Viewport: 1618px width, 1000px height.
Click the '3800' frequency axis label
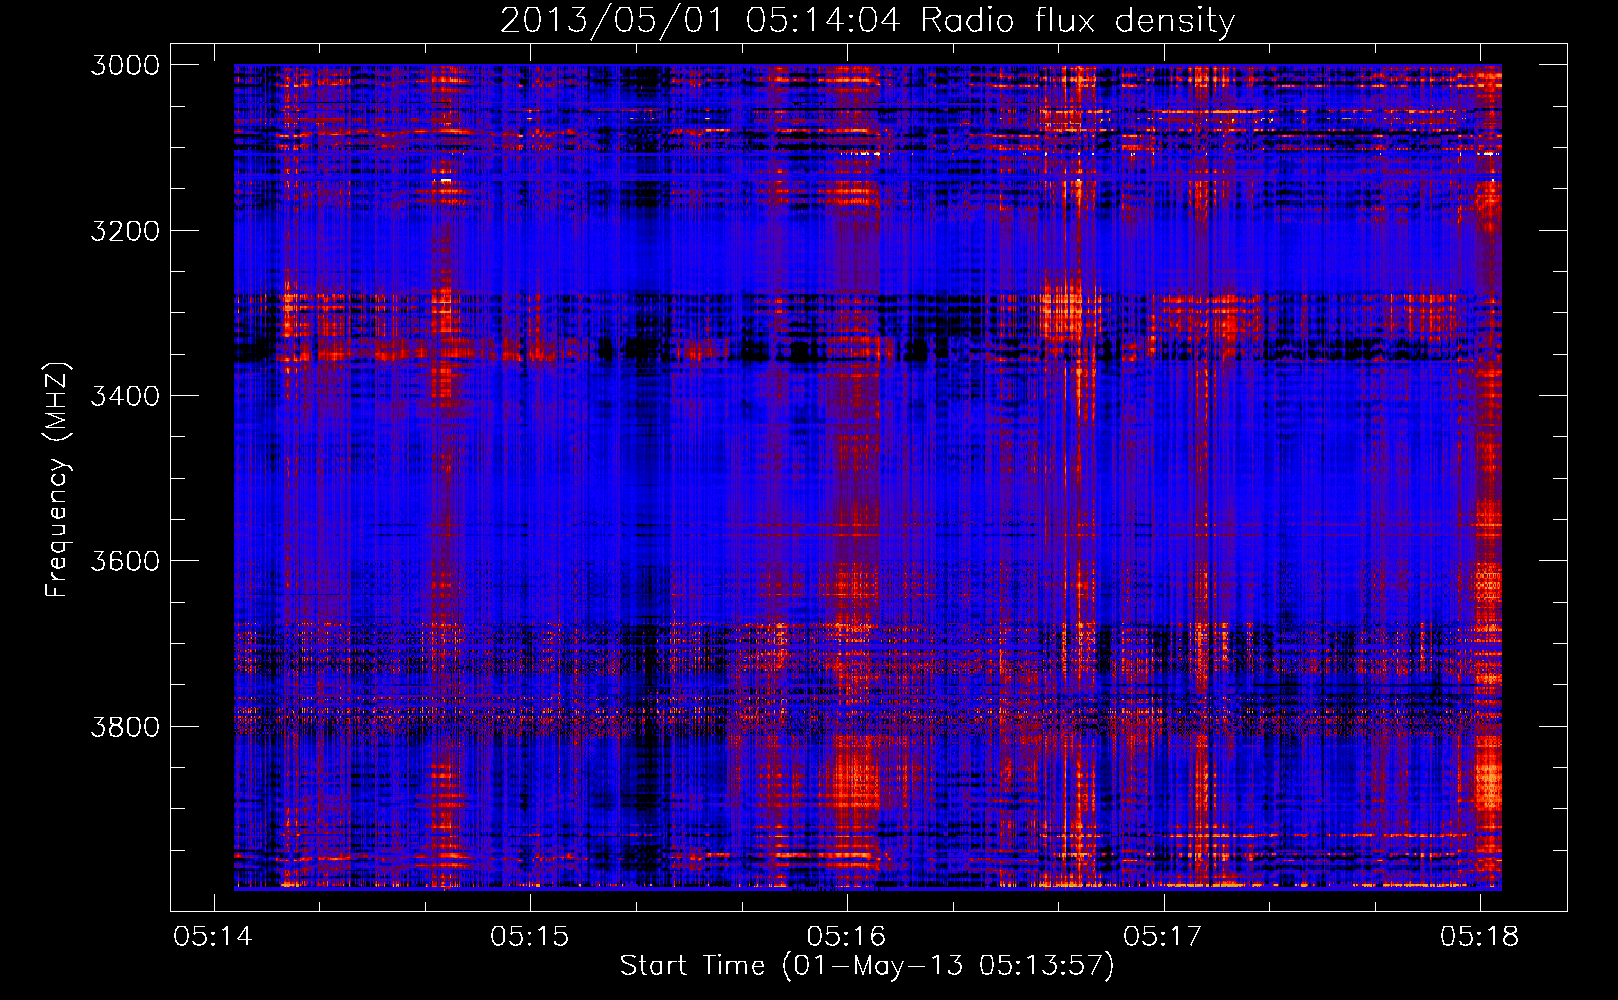tap(125, 727)
